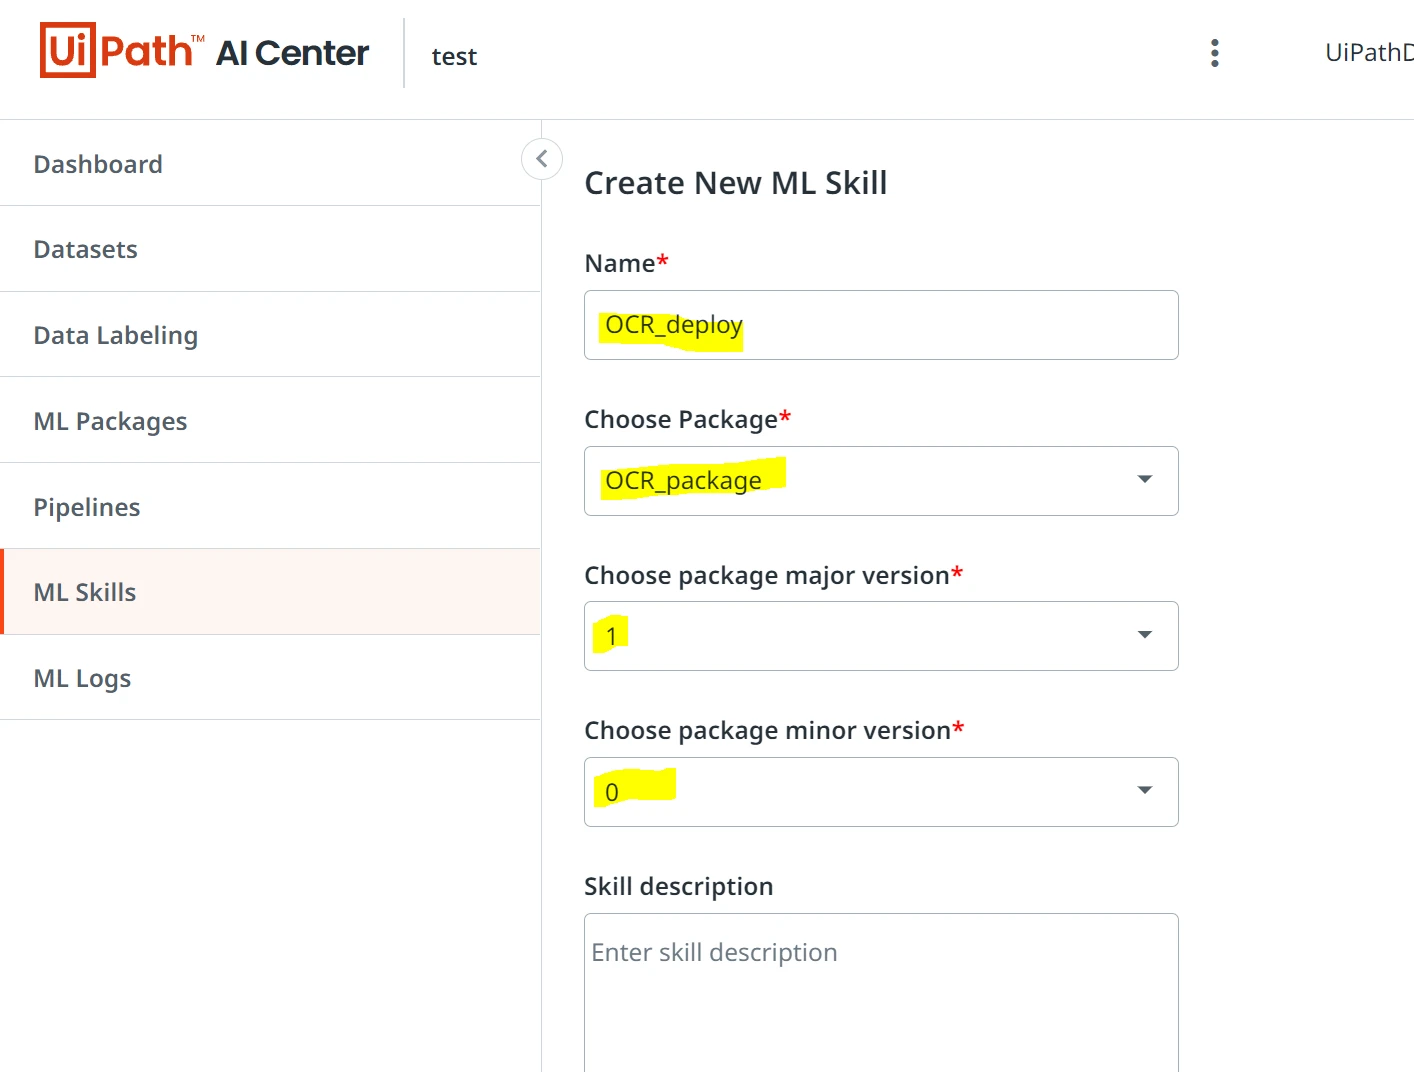
Task: Go to Datasets in the sidebar
Action: [x=270, y=249]
